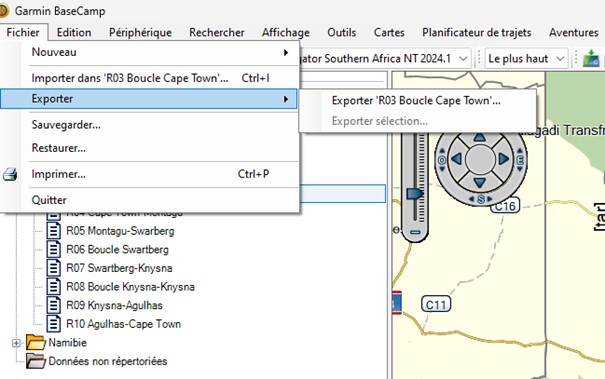This screenshot has height=379, width=605.
Task: Open the Fichier menu
Action: [23, 32]
